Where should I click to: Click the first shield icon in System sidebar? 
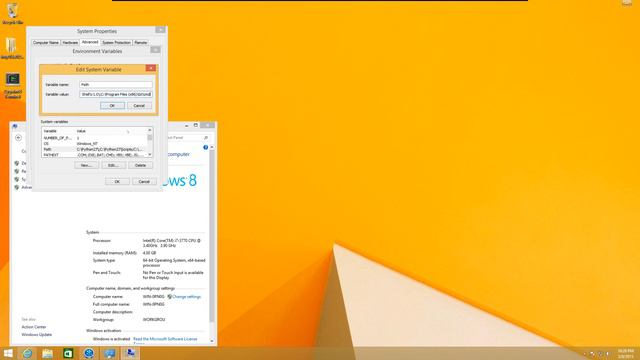click(x=17, y=163)
